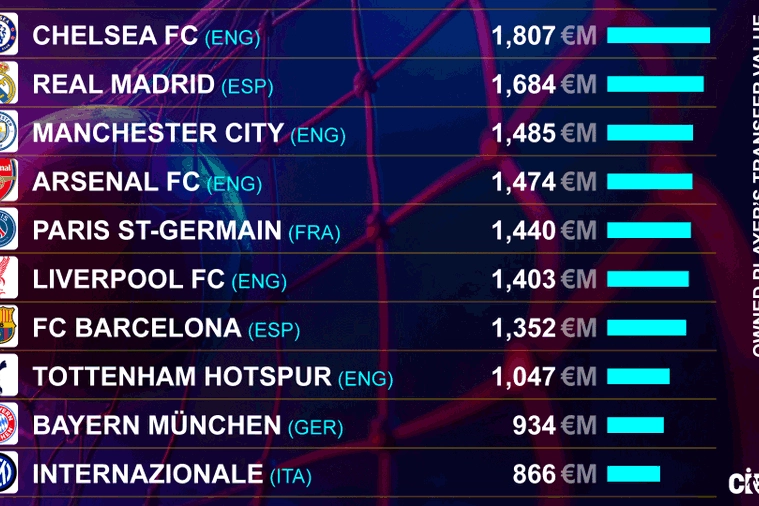
Task: Select the REAL MADRID team name
Action: pos(123,84)
